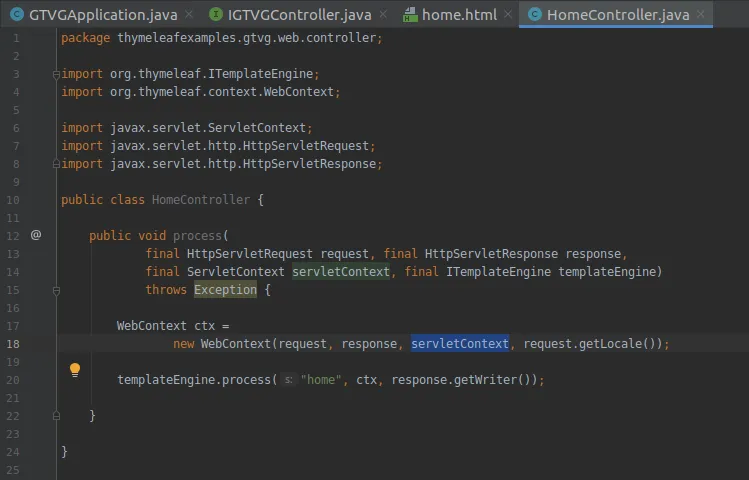749x480 pixels.
Task: Close the GTVGApplication.java tab
Action: pos(189,14)
